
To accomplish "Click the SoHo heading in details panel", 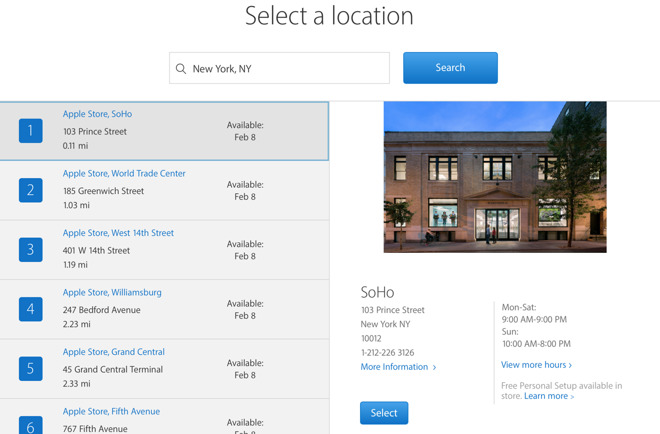I will (377, 292).
